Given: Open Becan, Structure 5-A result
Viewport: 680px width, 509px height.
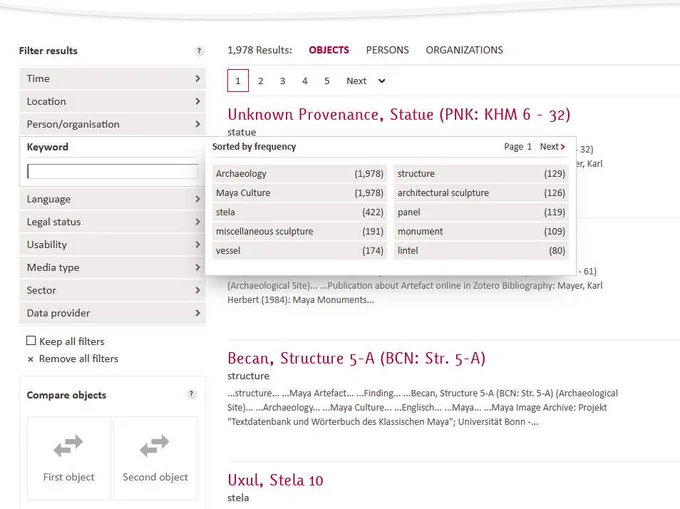Looking at the screenshot, I should coord(356,358).
